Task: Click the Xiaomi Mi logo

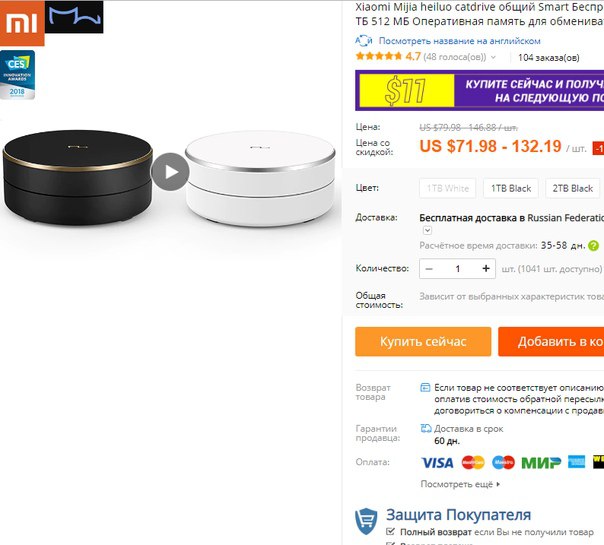Action: pos(22,23)
